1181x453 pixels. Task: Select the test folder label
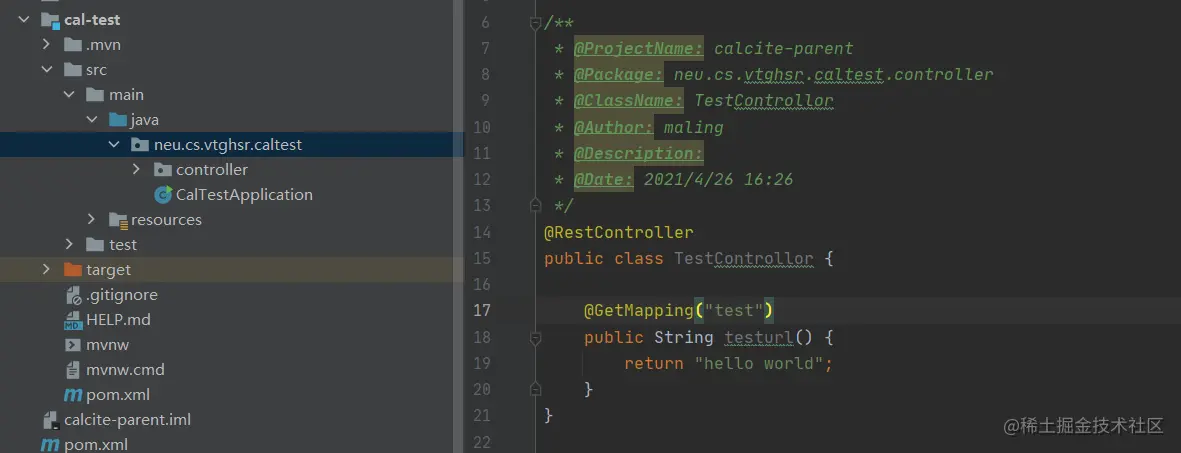(x=123, y=245)
